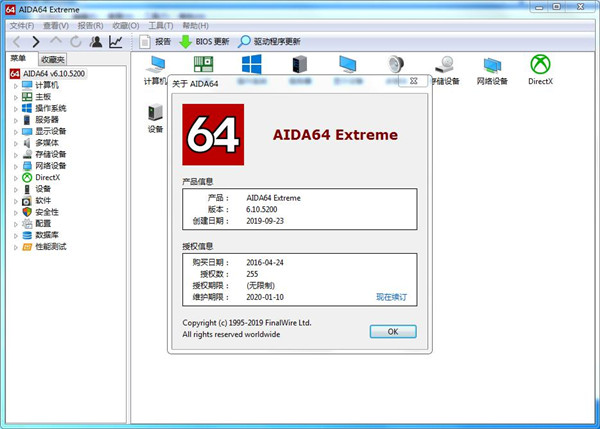Image resolution: width=600 pixels, height=429 pixels.
Task: Click the BIOS 更新 green arrow button
Action: pyautogui.click(x=204, y=42)
